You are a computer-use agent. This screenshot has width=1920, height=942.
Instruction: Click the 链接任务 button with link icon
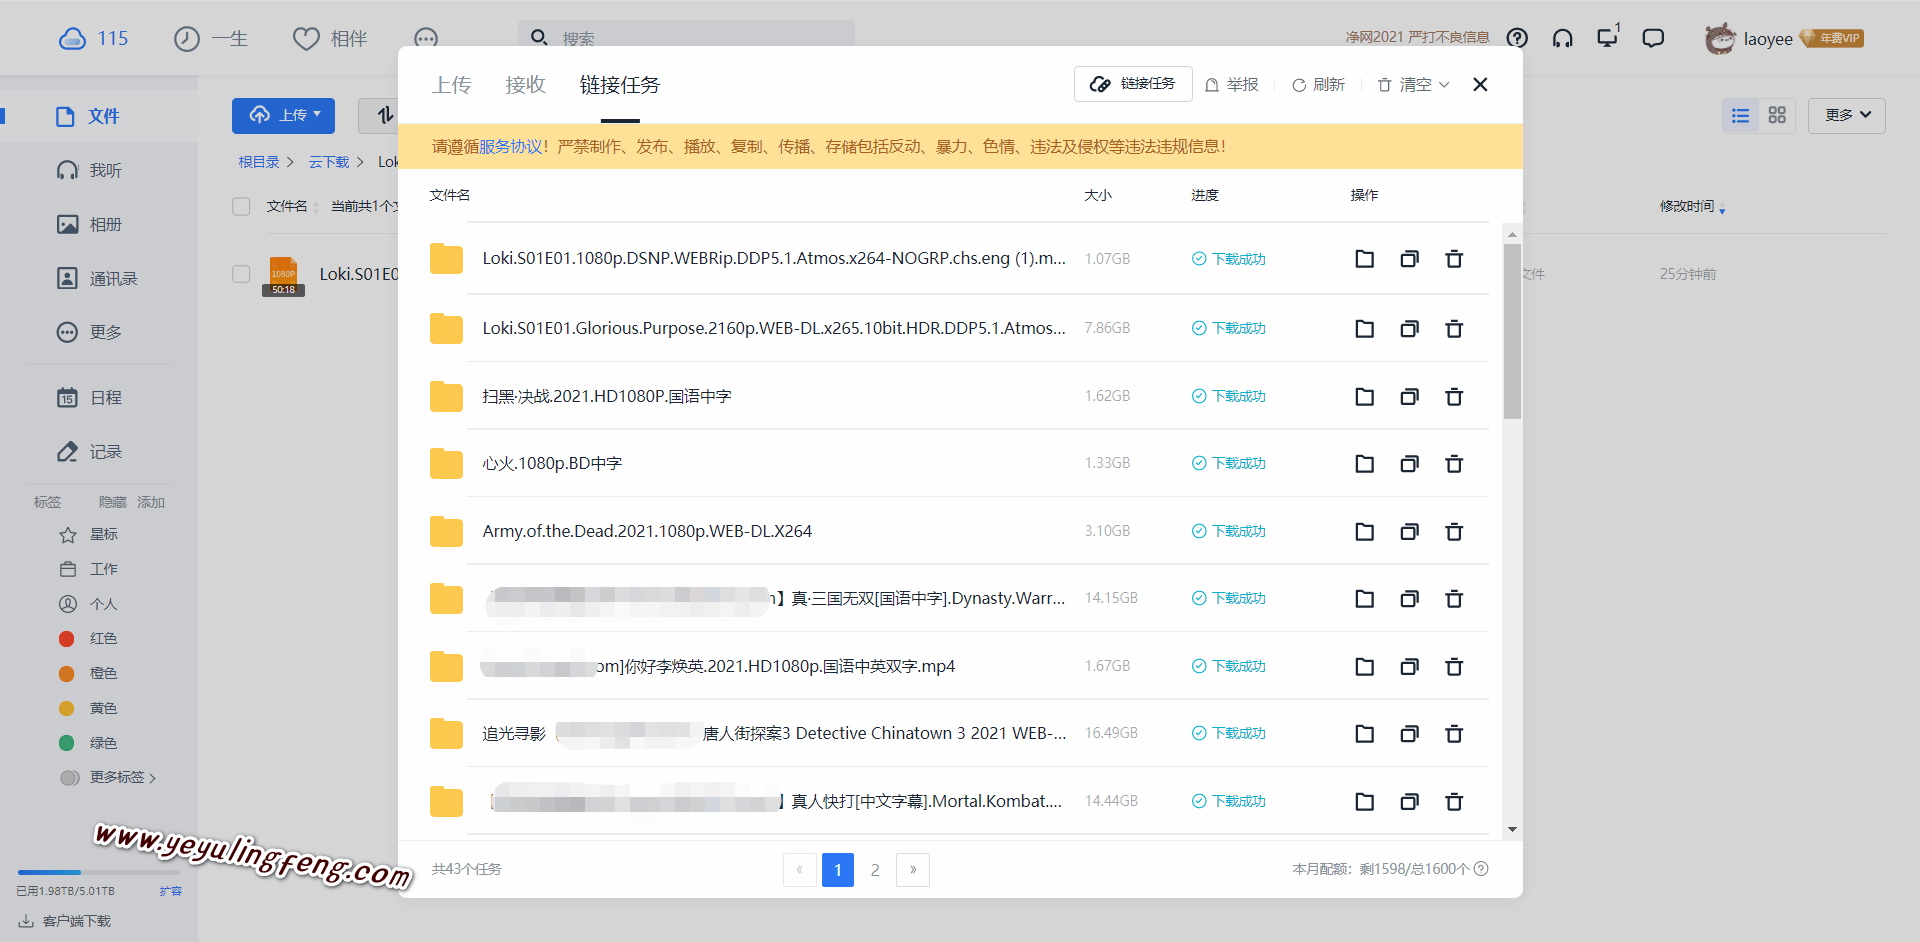point(1133,84)
